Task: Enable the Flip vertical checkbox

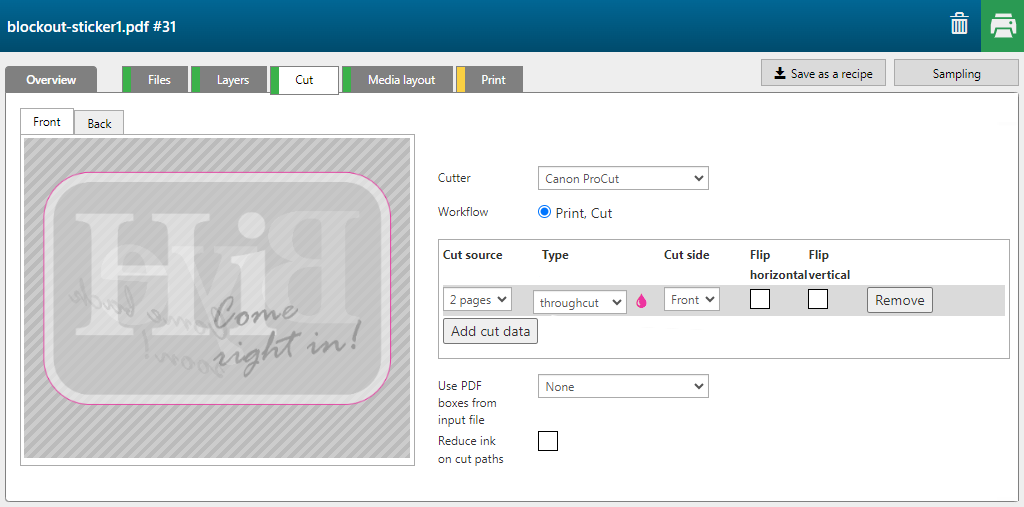Action: pos(818,299)
